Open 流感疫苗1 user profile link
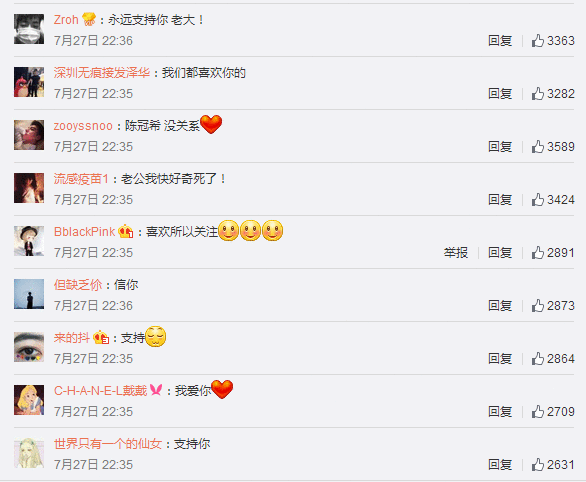 pos(81,179)
